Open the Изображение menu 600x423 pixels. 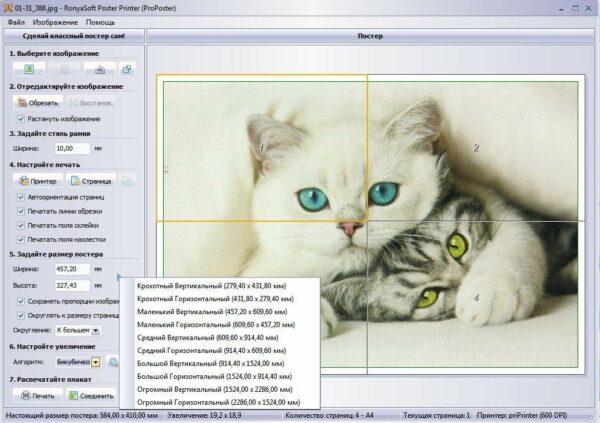point(55,22)
